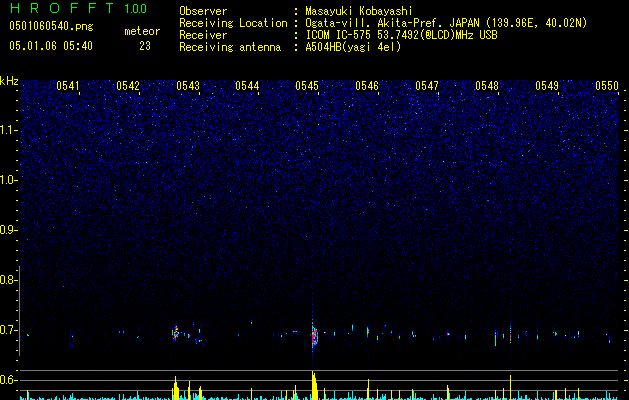Click the HROFFT 1.0.0 title text
This screenshot has height=400, width=629.
[x=79, y=8]
